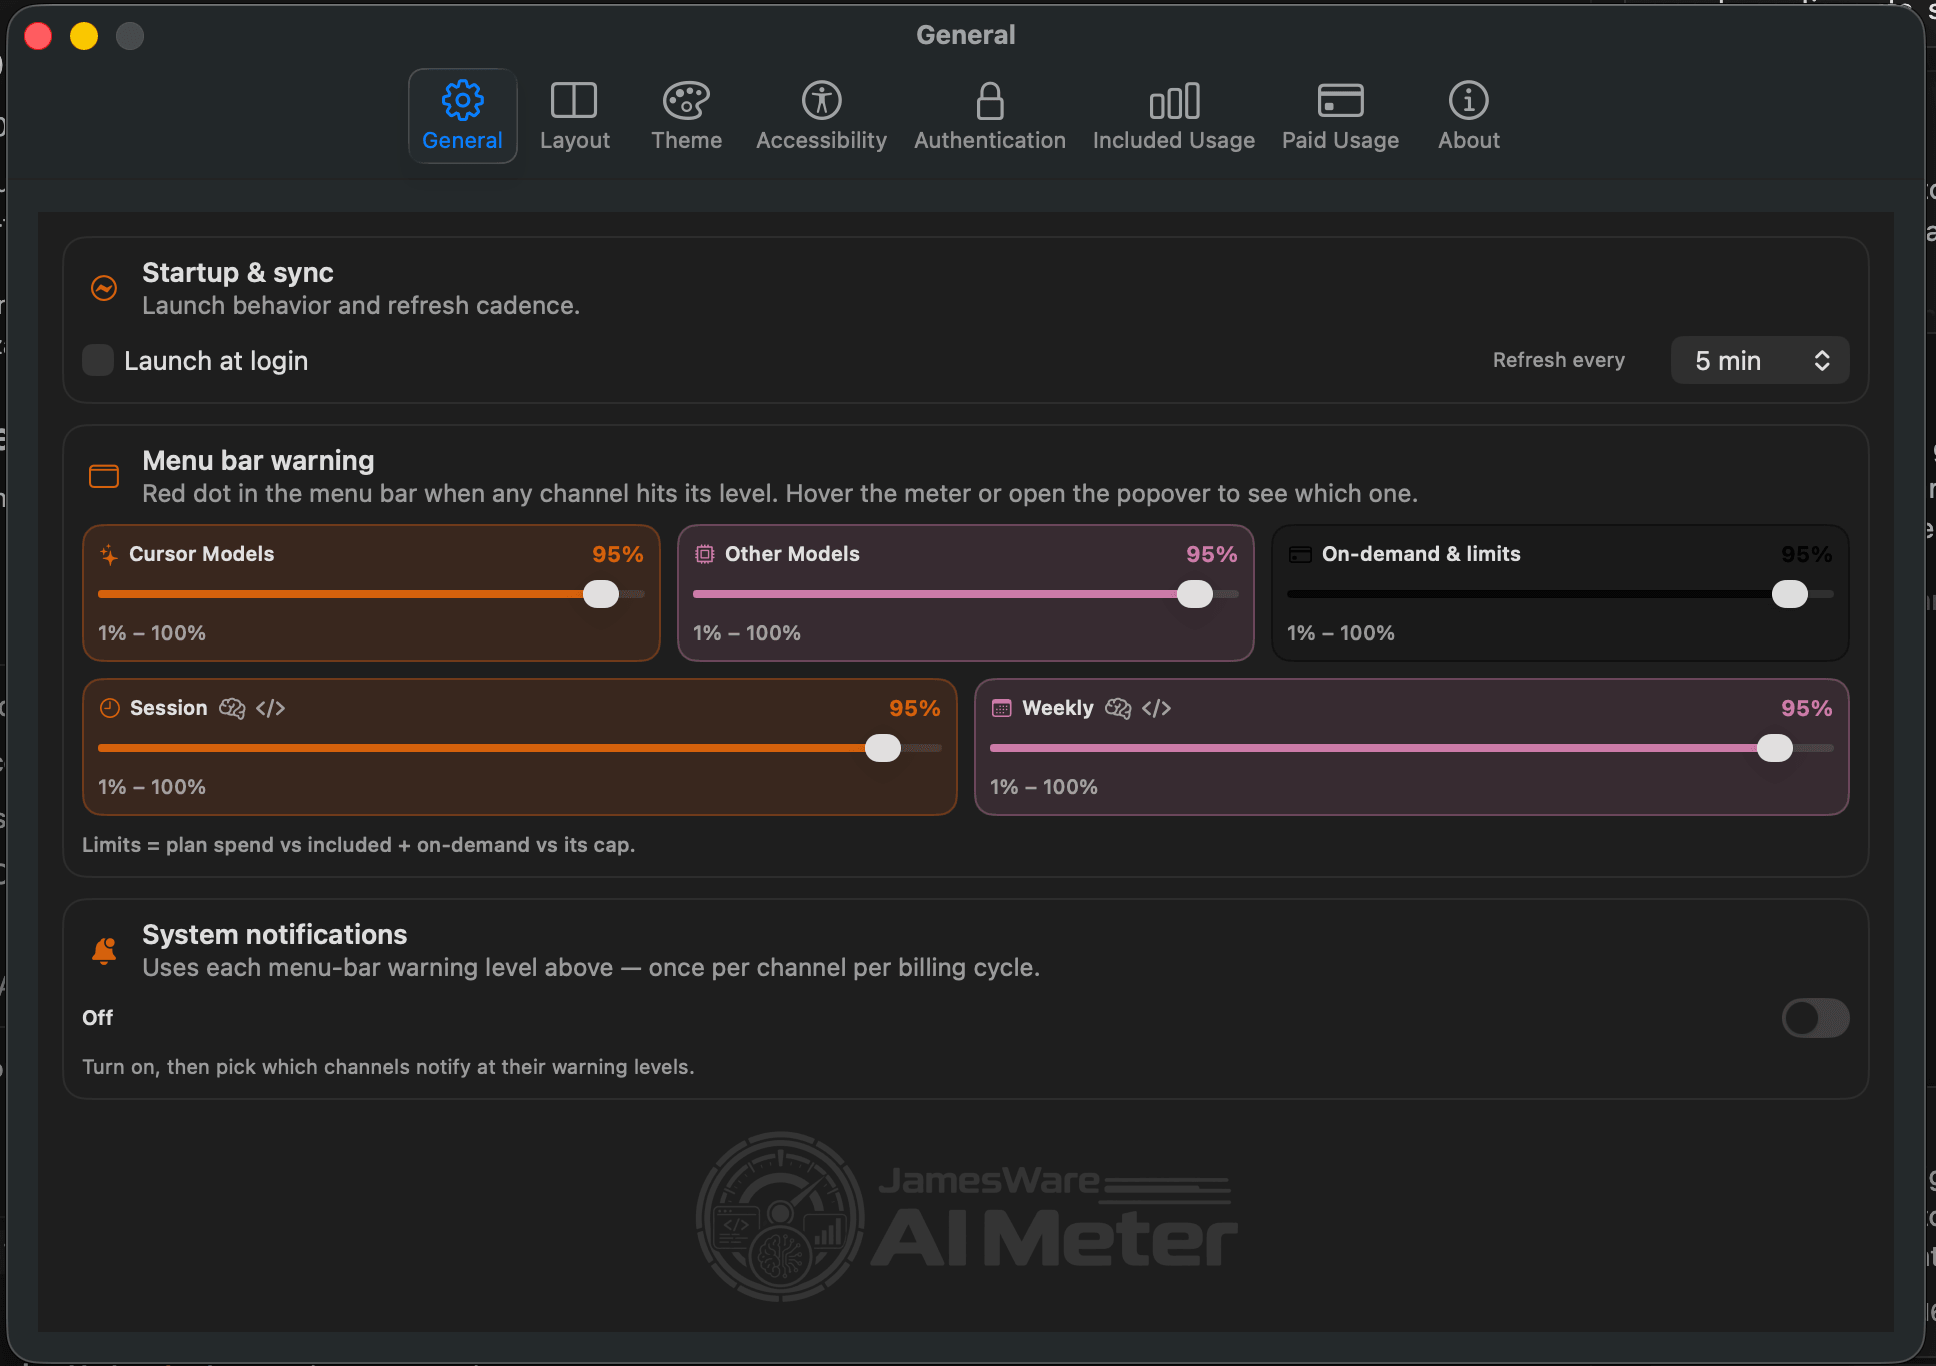The height and width of the screenshot is (1366, 1936).
Task: Click the 95% value on On-demand & limits
Action: pos(1806,554)
